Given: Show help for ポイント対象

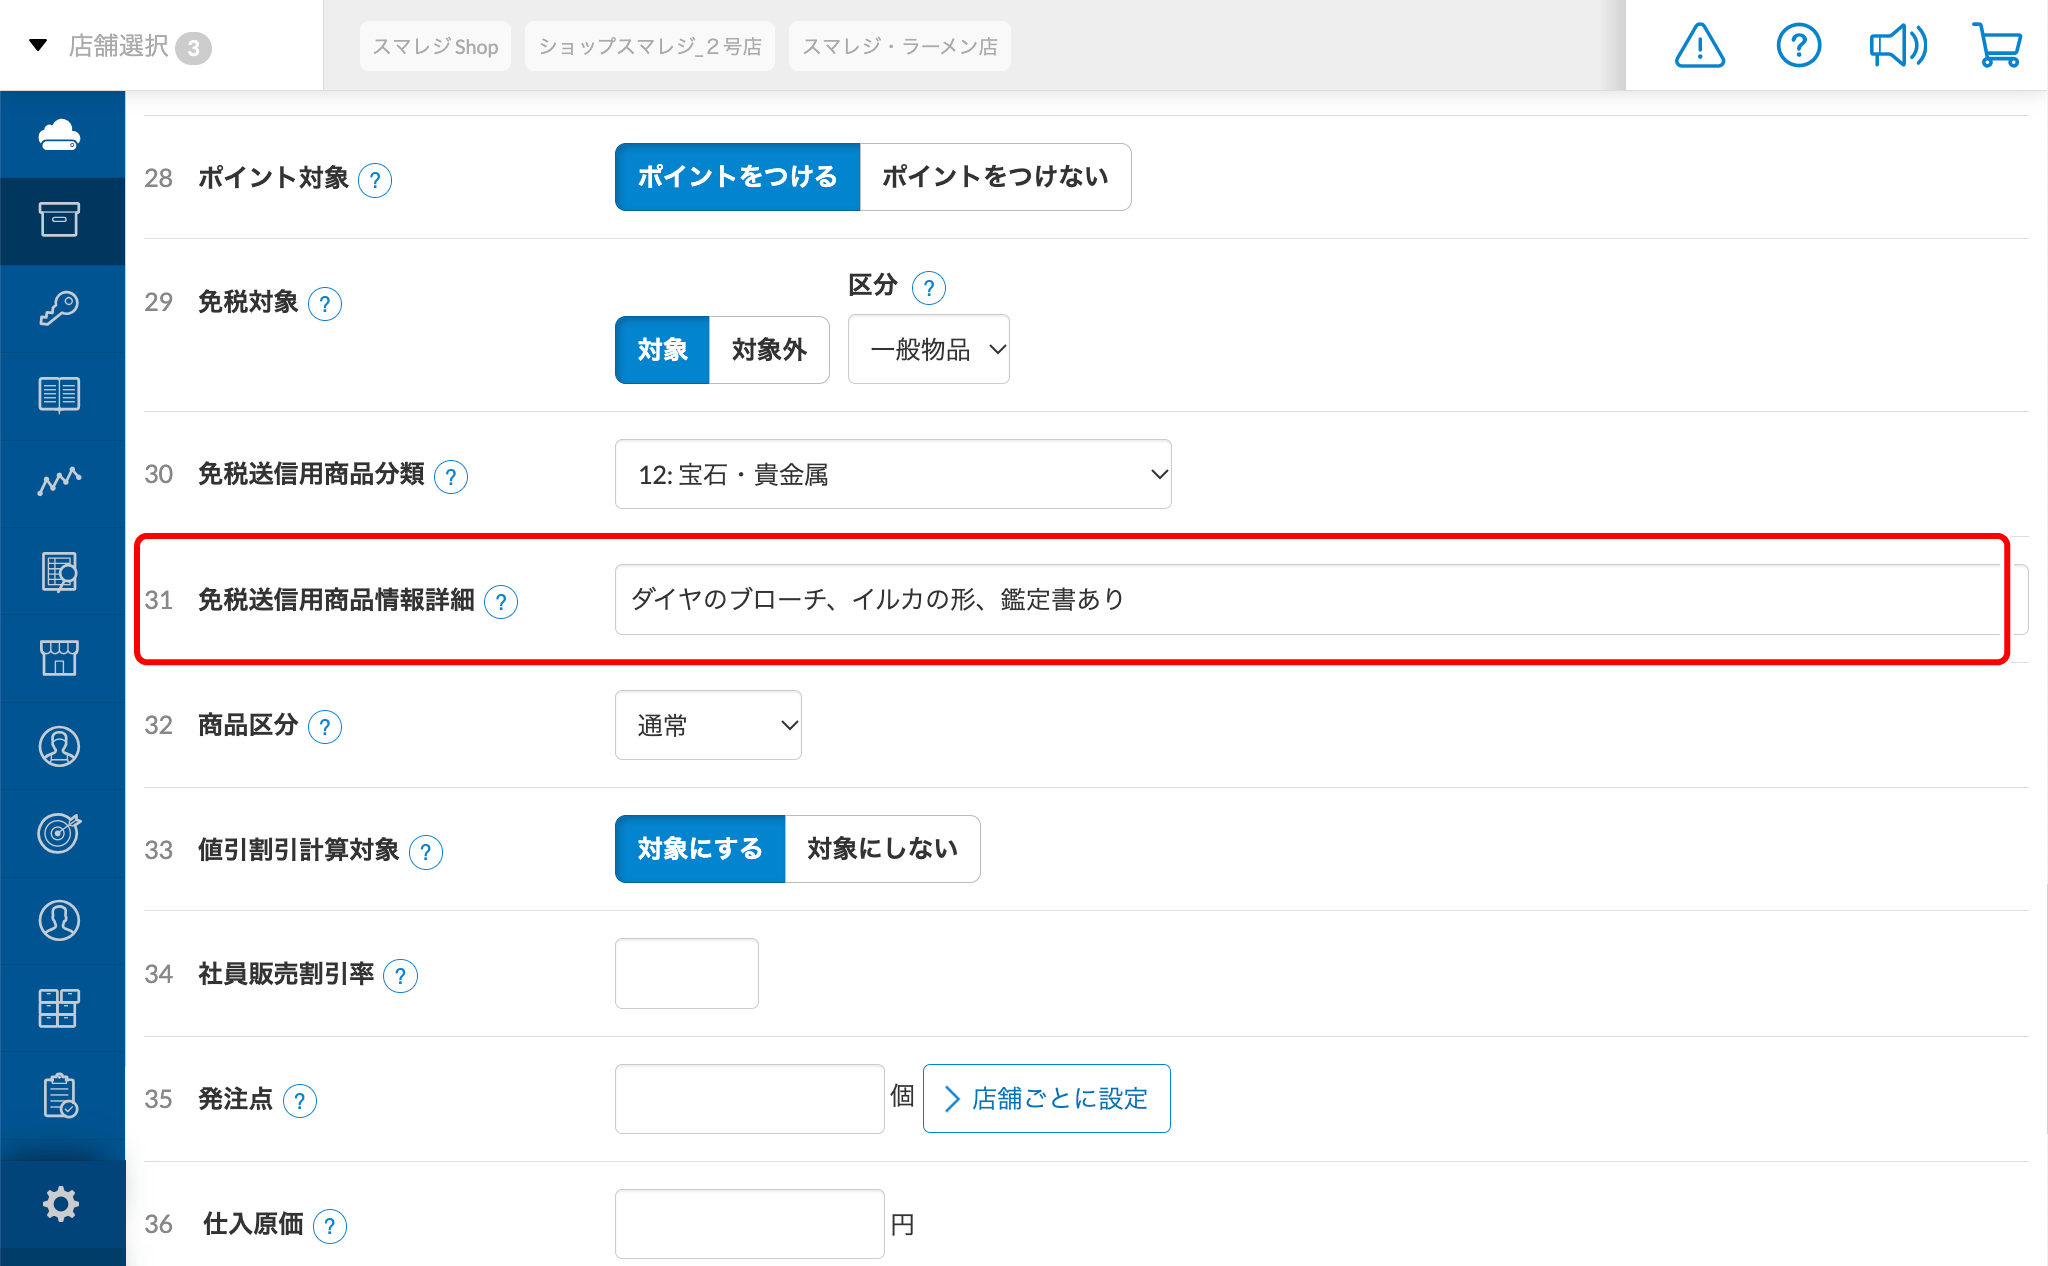Looking at the screenshot, I should (x=375, y=180).
